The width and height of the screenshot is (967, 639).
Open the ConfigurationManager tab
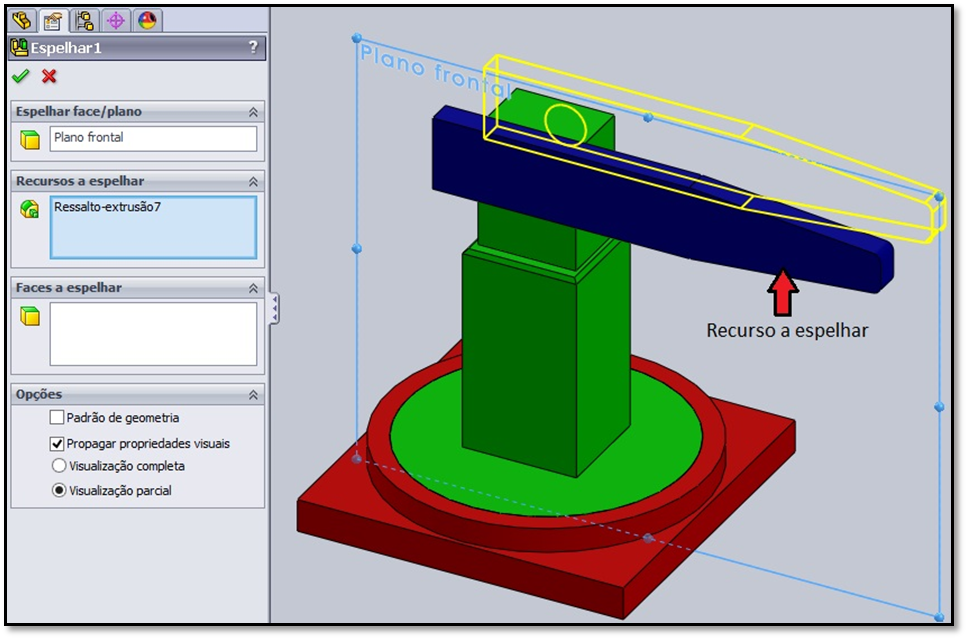click(x=83, y=18)
